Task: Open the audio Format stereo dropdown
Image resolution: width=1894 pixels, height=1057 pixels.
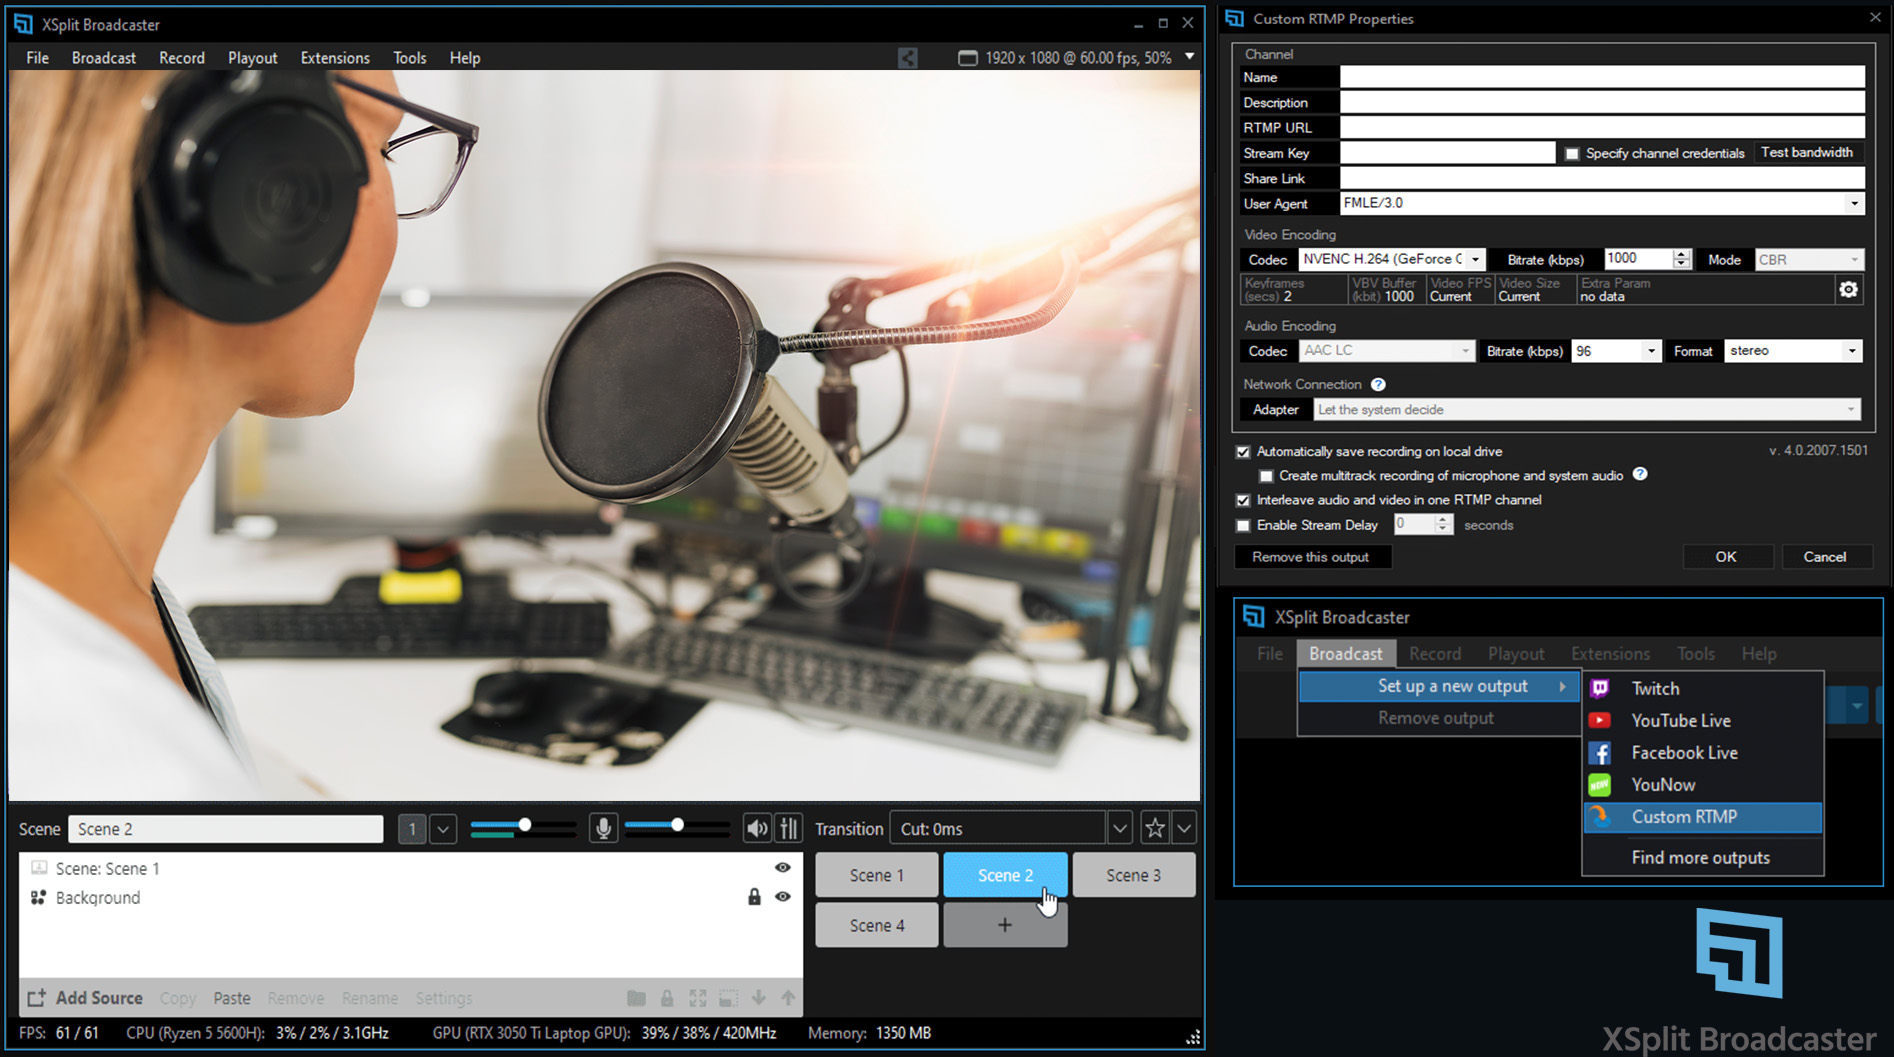Action: pyautogui.click(x=1851, y=351)
